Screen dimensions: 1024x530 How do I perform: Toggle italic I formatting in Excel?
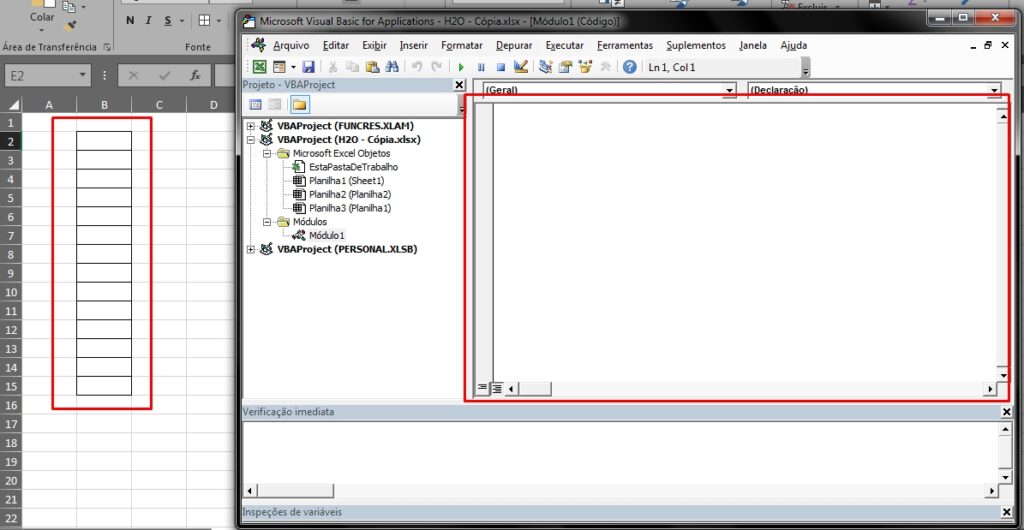point(148,20)
